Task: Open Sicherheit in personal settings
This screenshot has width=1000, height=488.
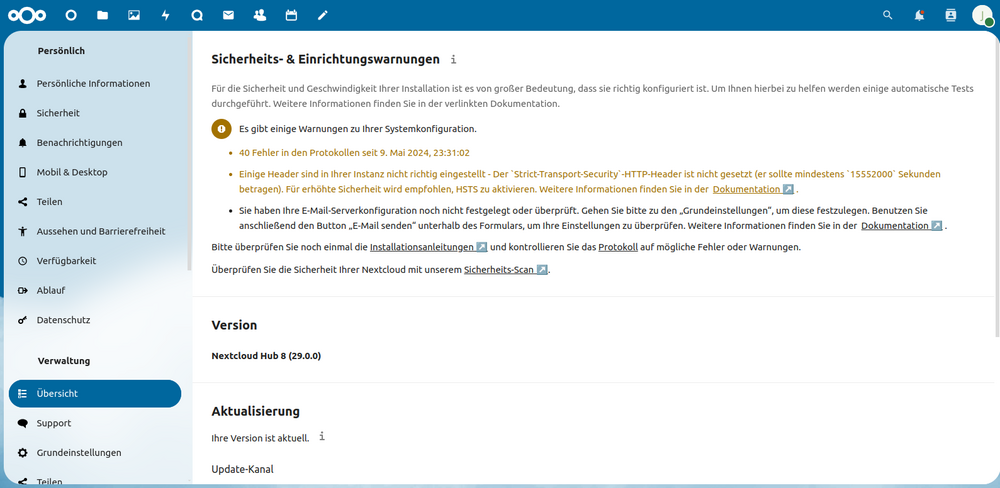Action: click(x=94, y=113)
